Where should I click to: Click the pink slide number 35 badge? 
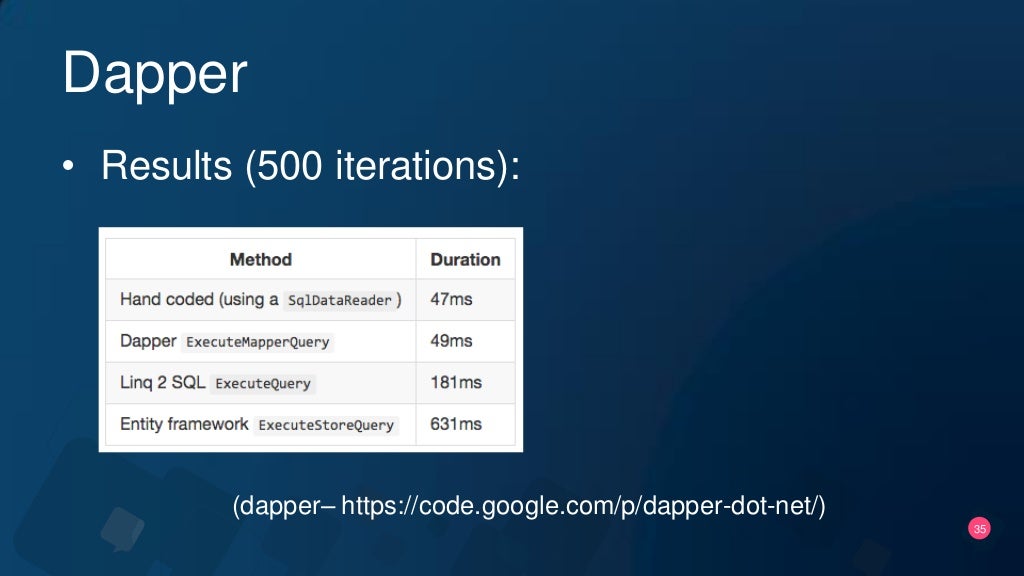point(980,529)
